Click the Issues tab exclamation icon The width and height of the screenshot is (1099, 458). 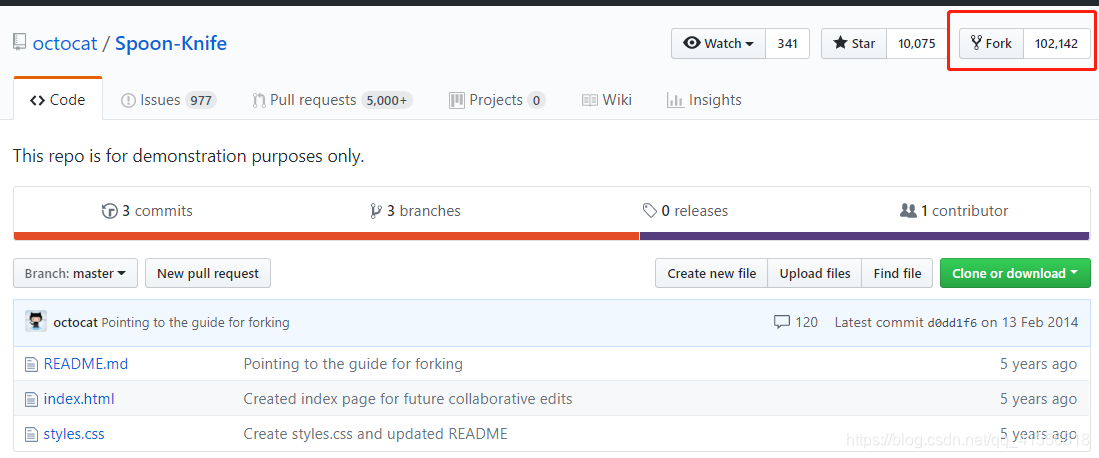point(128,100)
